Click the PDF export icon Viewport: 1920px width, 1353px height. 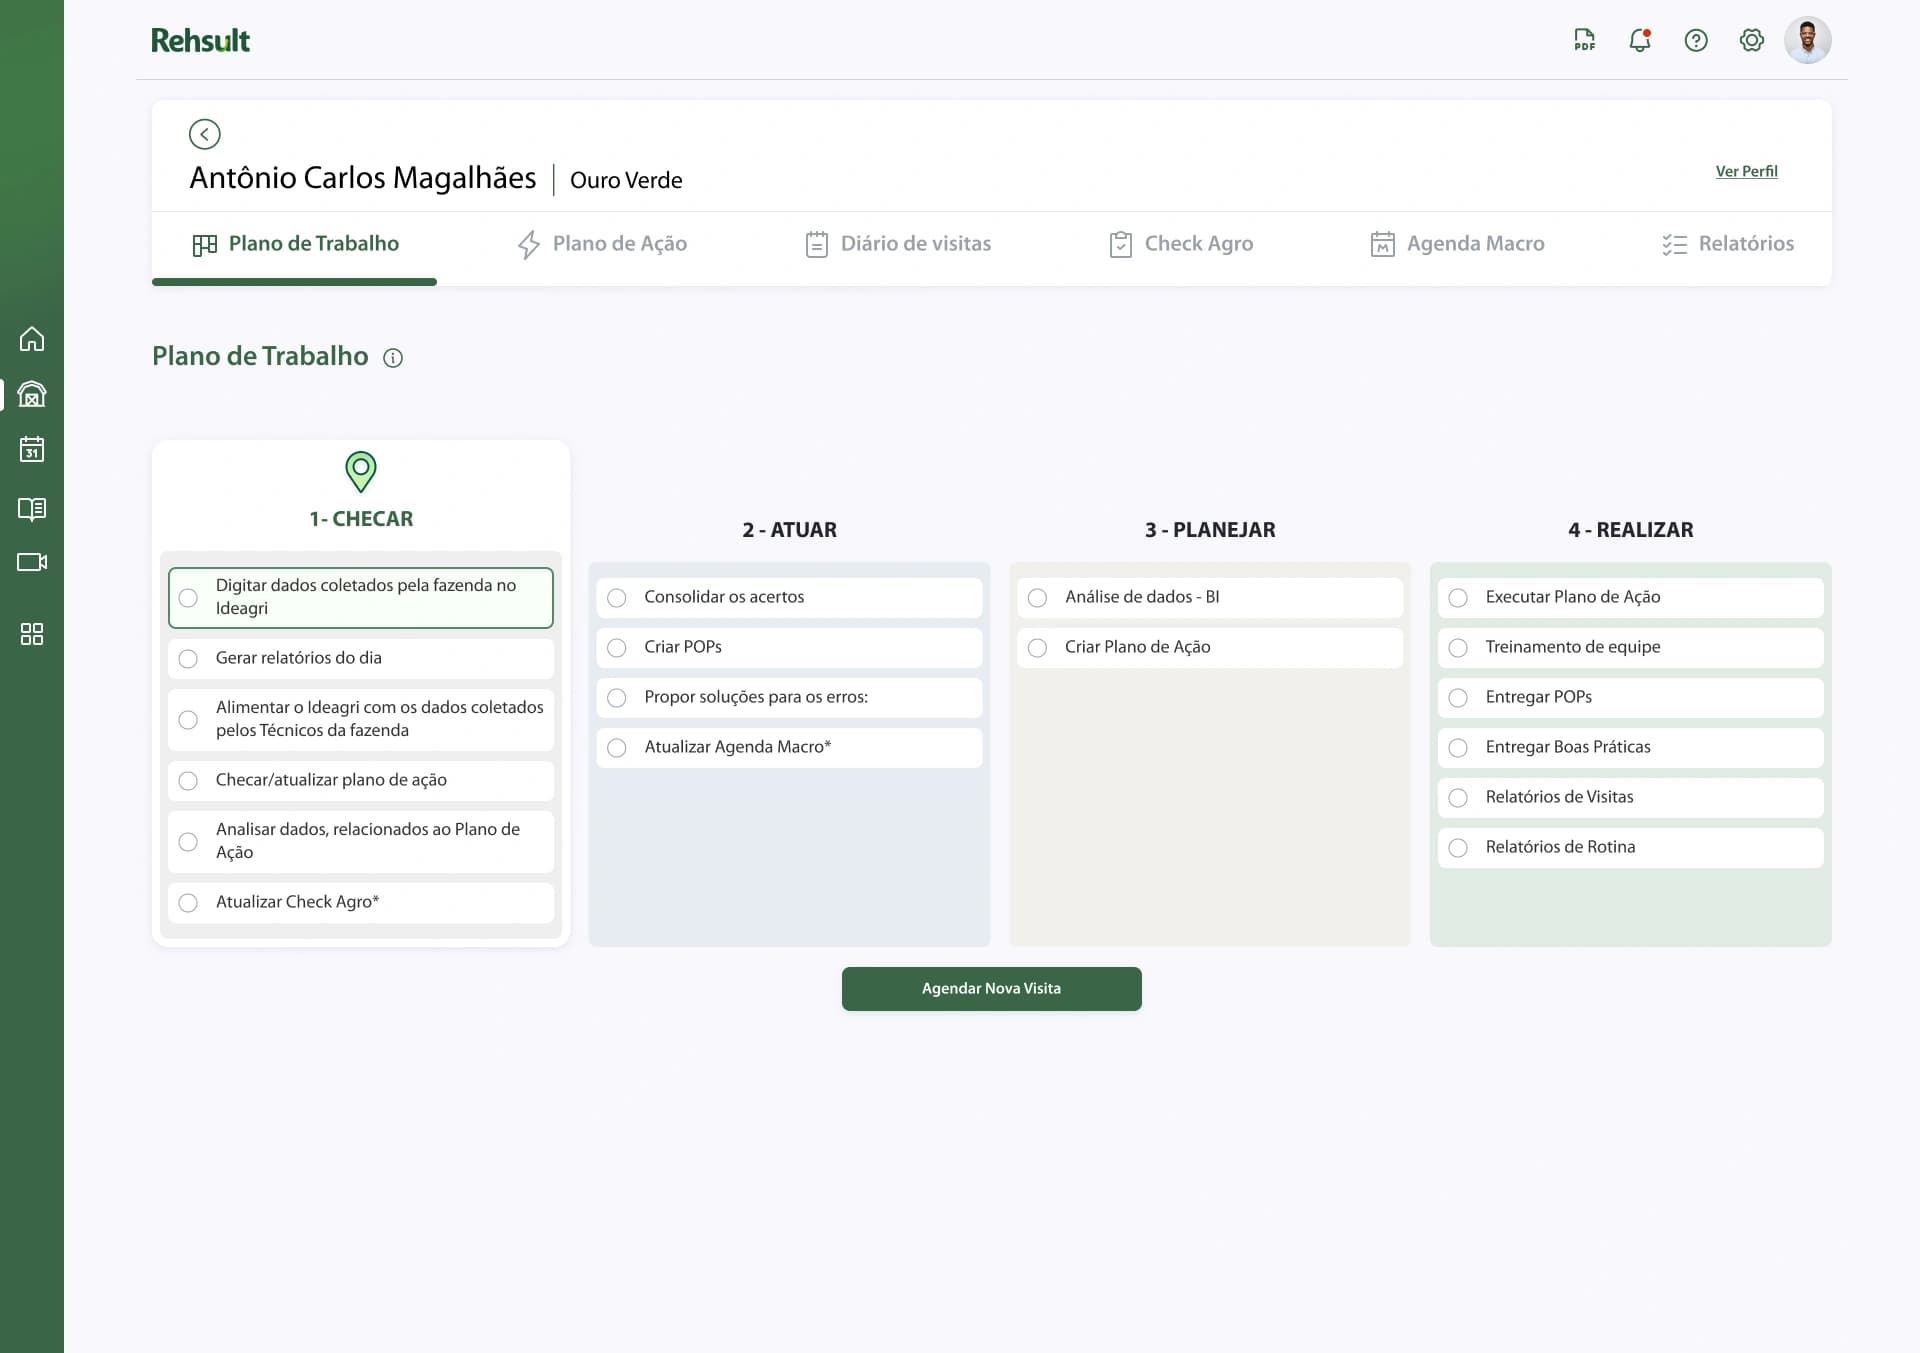tap(1584, 40)
